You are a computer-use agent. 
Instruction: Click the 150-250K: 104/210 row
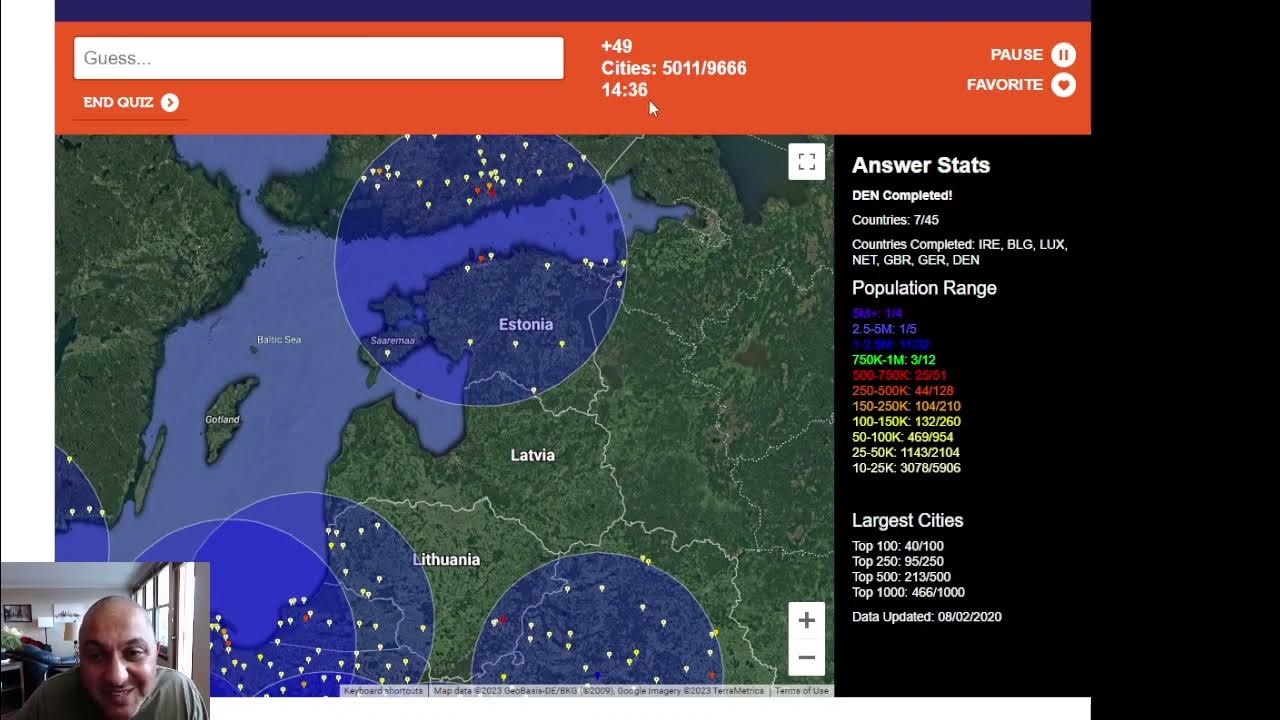click(906, 406)
